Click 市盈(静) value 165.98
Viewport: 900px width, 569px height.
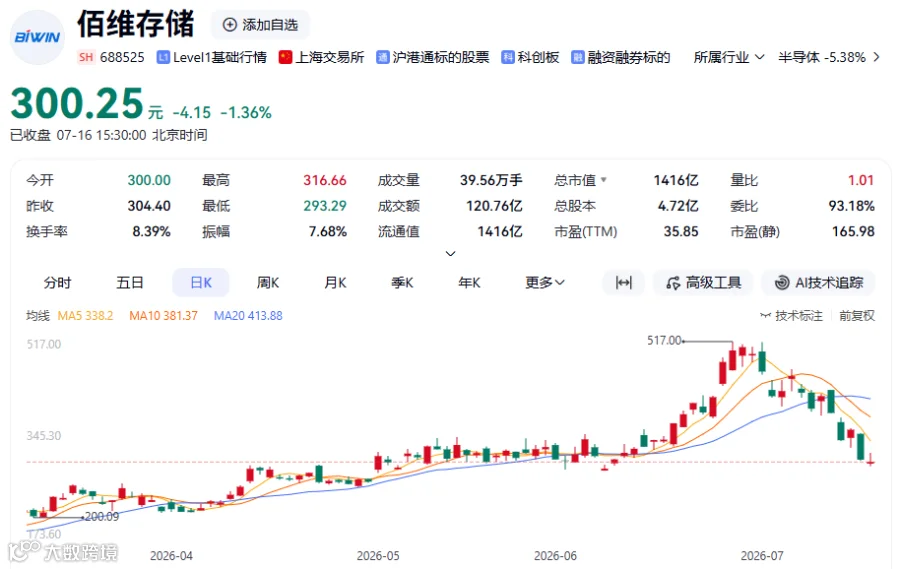coord(854,231)
